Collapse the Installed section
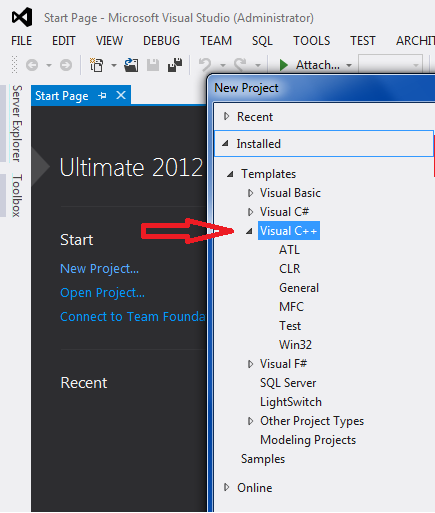The height and width of the screenshot is (513, 435). (x=226, y=144)
